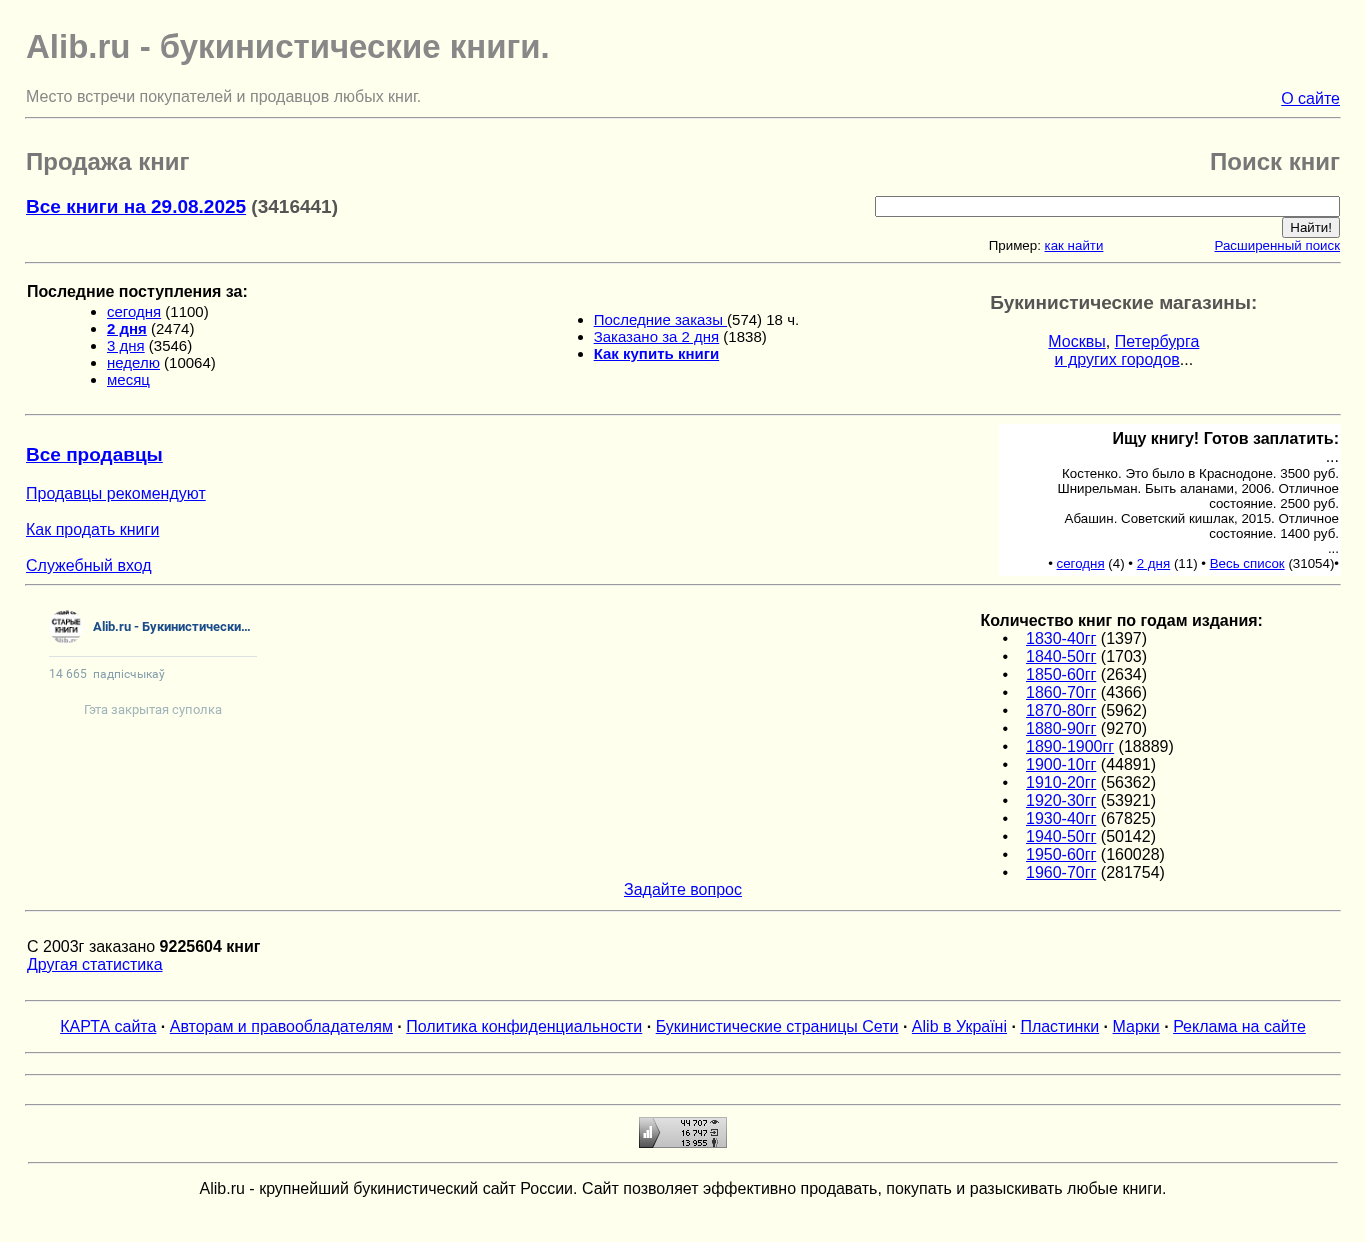Browse books from 1900-10гг
Image resolution: width=1366 pixels, height=1242 pixels.
1061,765
